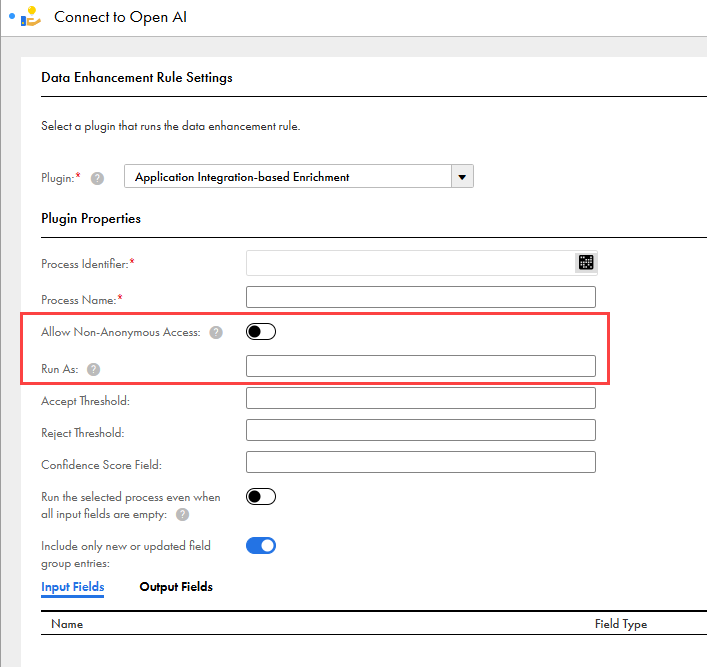Click the Run As input box
The image size is (707, 667).
[421, 366]
